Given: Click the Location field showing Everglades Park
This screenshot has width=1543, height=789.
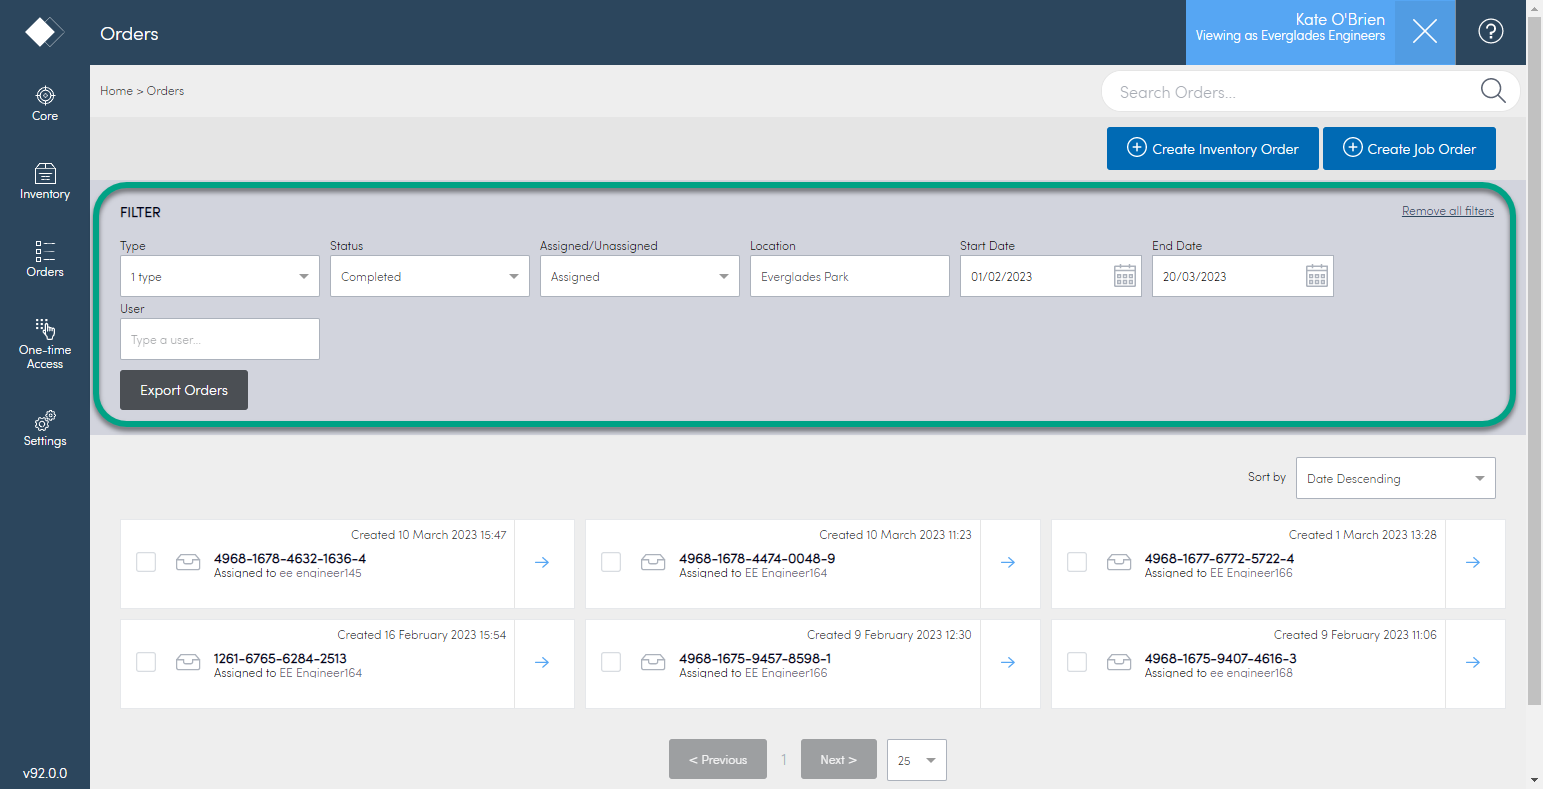Looking at the screenshot, I should click(850, 276).
